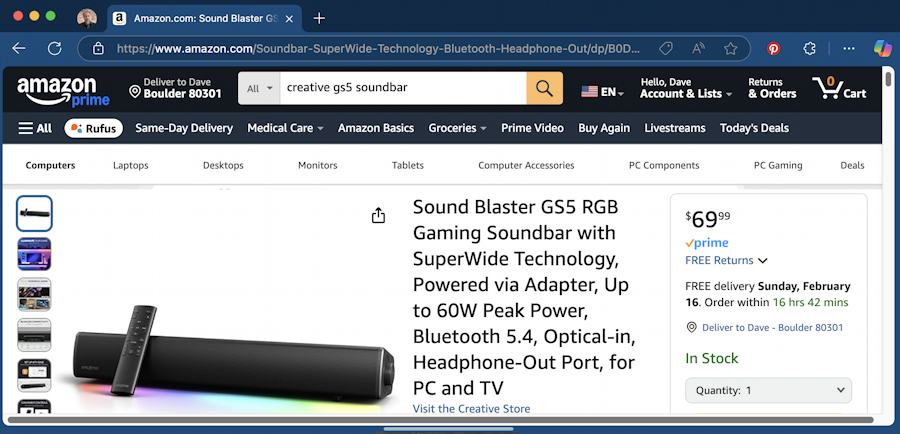Click the shopping price tag icon

pos(666,49)
